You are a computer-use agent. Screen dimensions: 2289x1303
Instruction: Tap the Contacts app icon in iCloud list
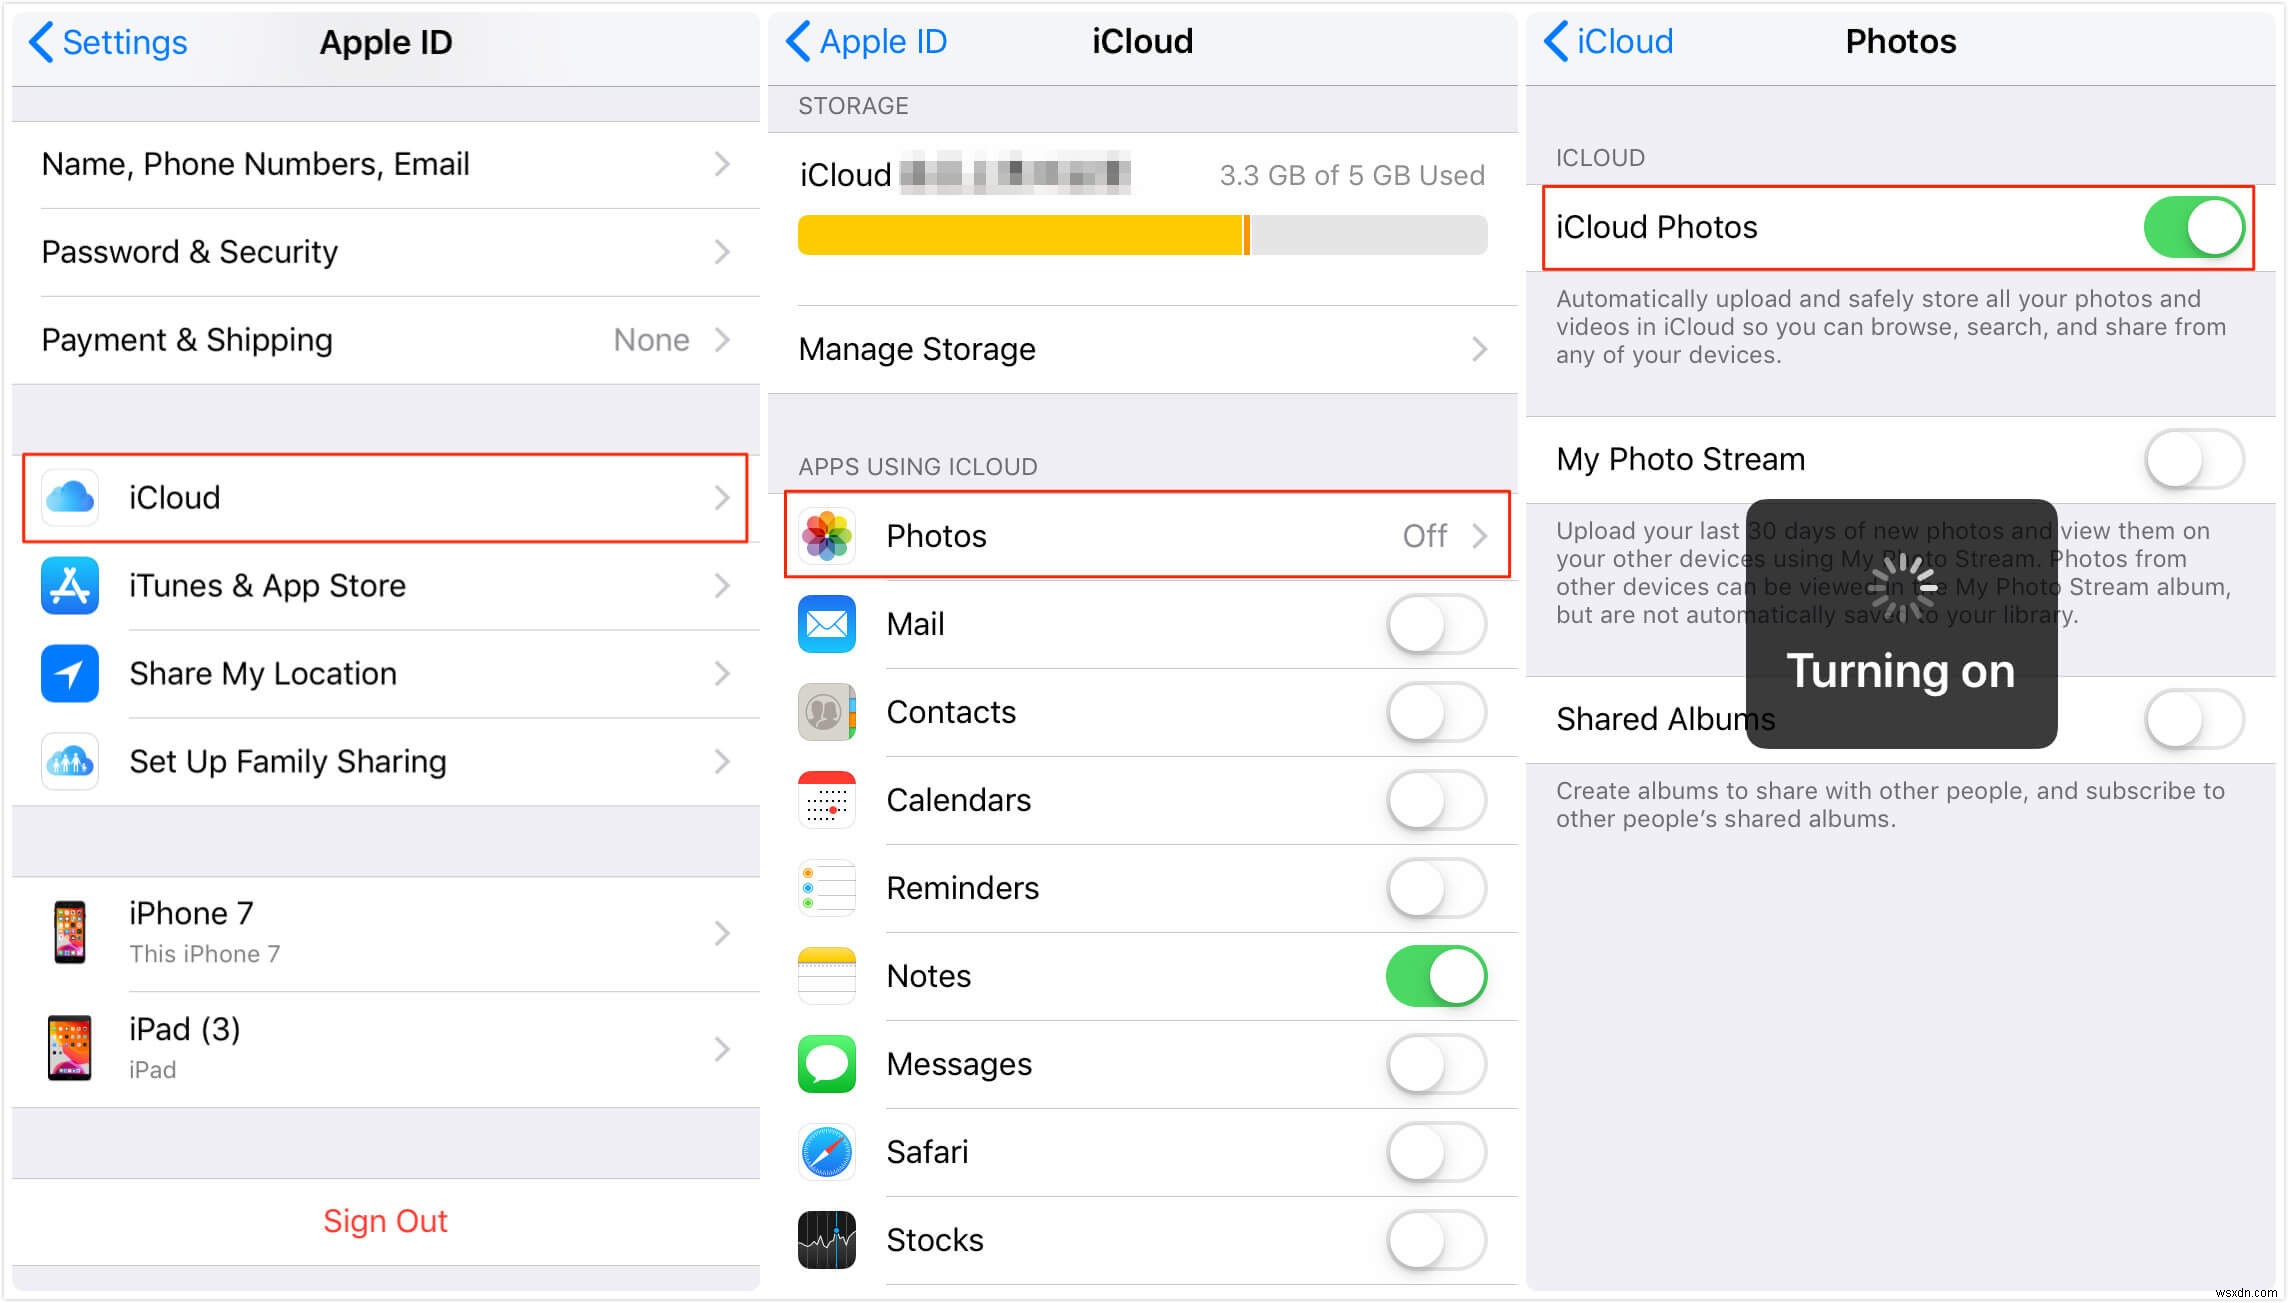(x=830, y=710)
